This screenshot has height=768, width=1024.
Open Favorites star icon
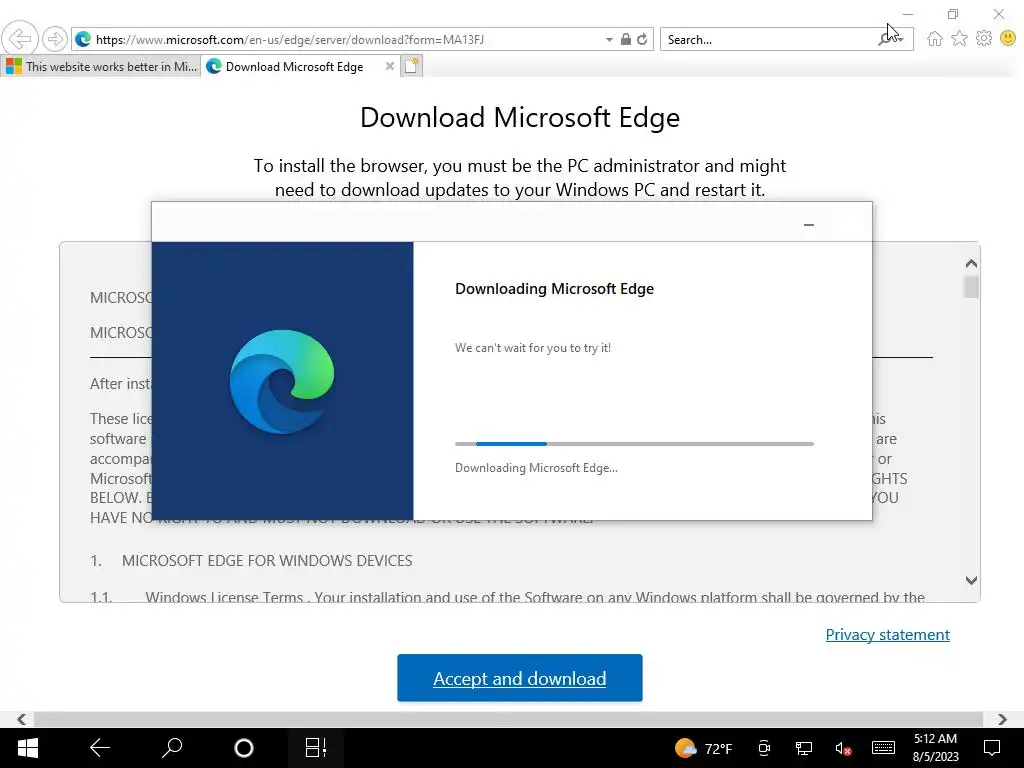pyautogui.click(x=959, y=39)
